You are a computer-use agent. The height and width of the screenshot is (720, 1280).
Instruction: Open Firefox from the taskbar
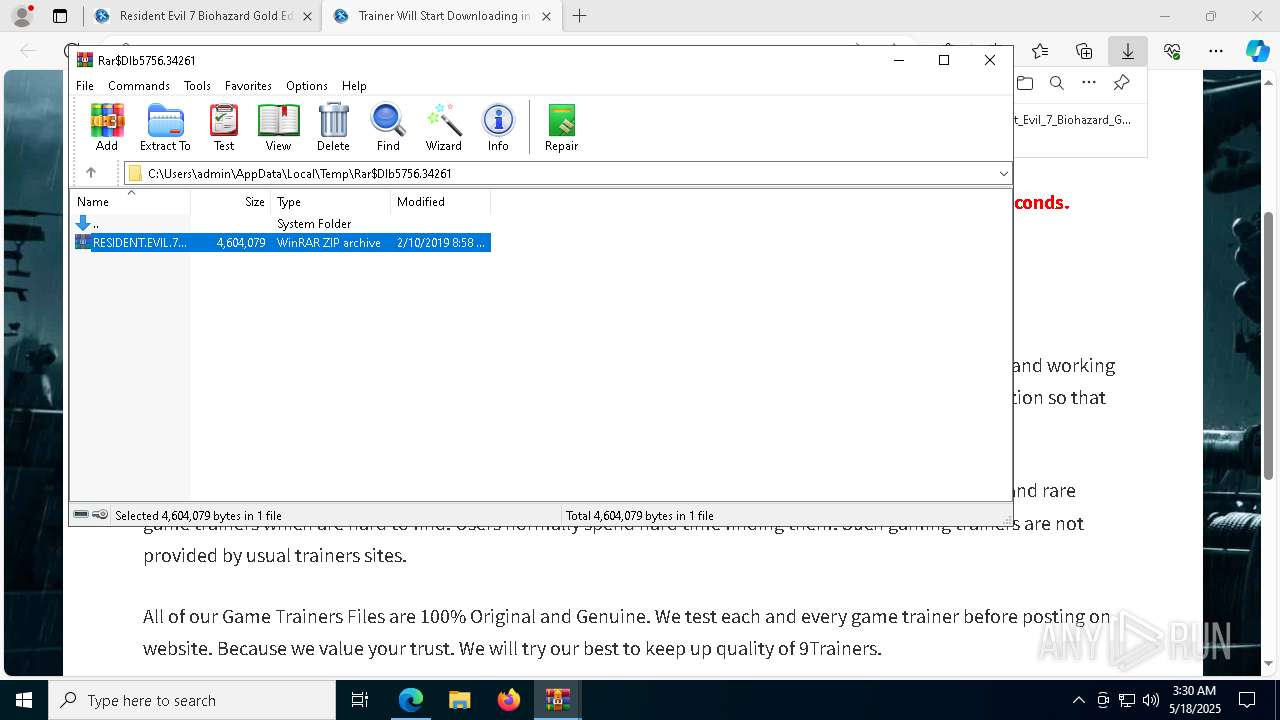point(509,700)
